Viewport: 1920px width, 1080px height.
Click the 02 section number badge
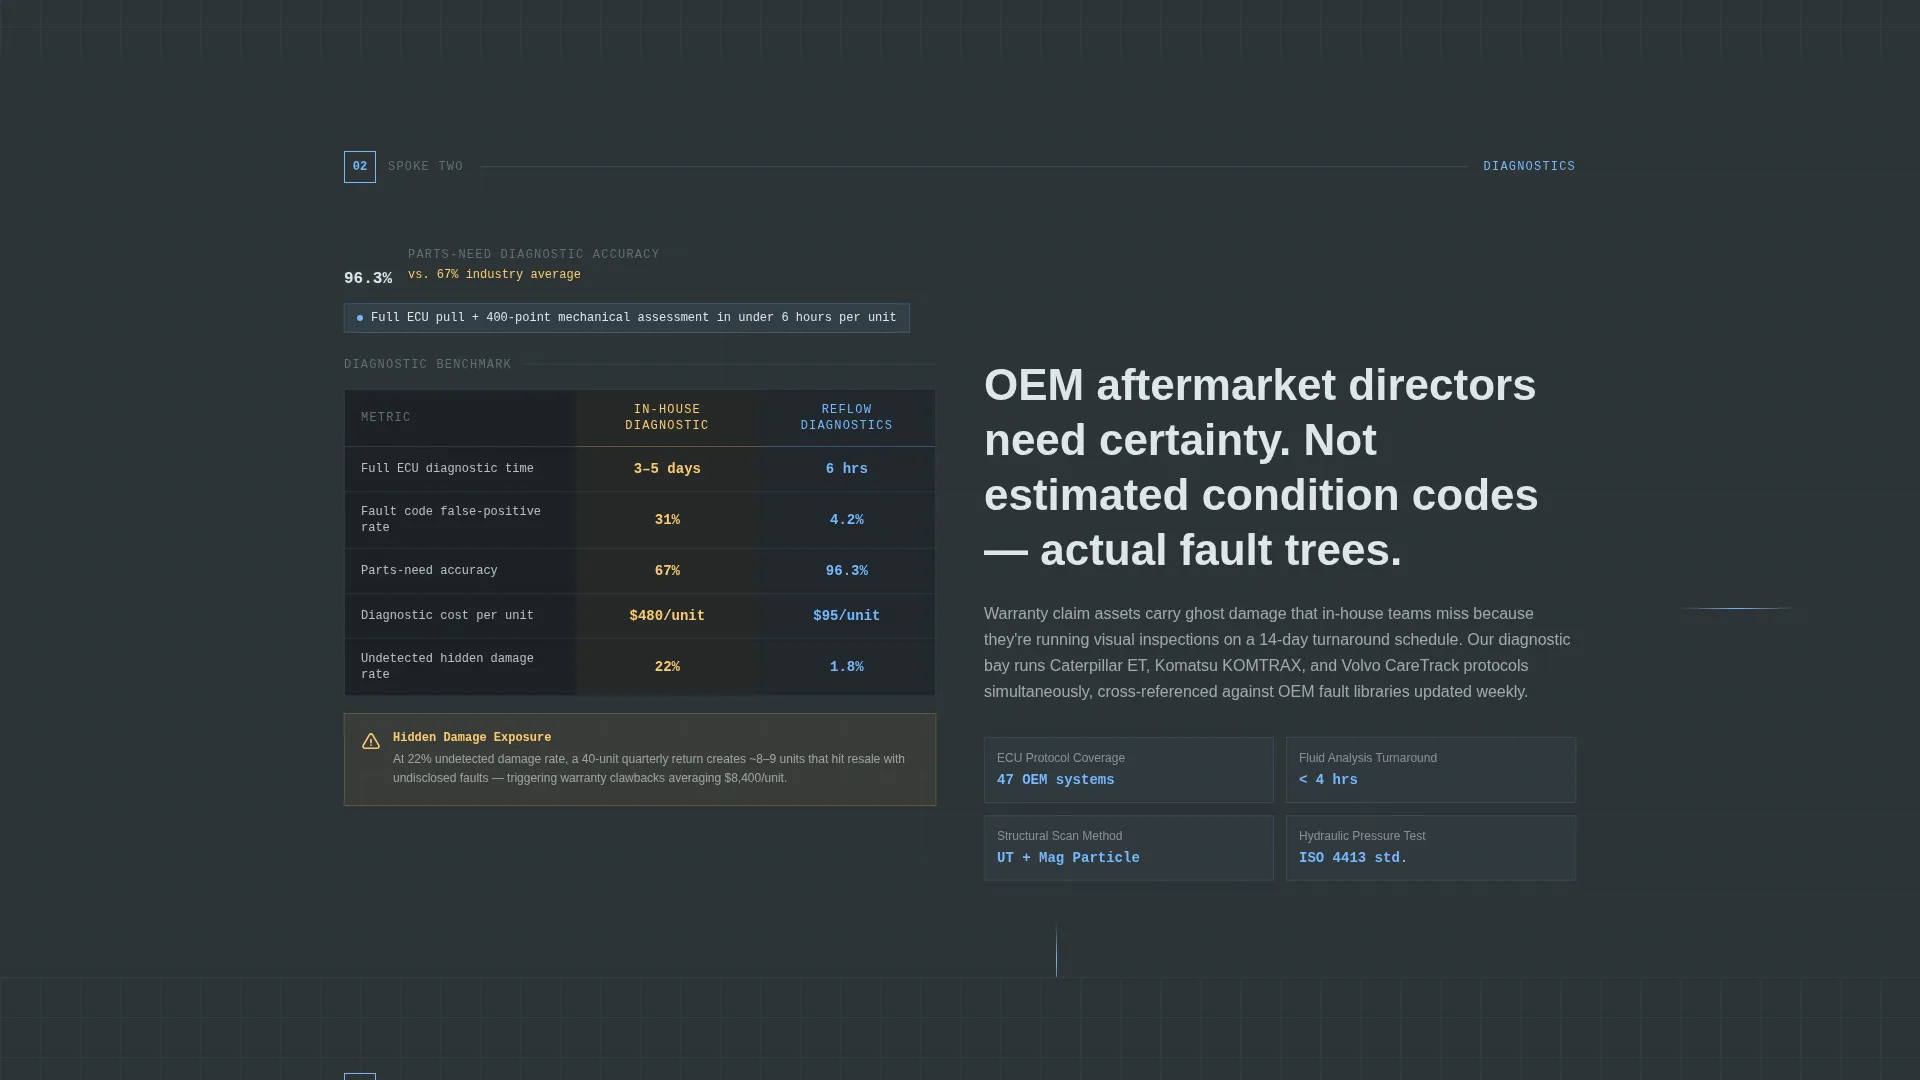click(x=360, y=167)
